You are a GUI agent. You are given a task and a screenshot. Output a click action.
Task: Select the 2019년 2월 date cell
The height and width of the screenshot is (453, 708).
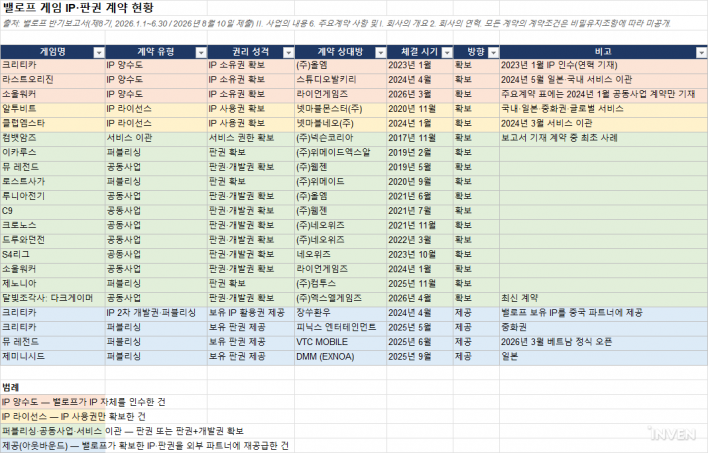pos(420,153)
